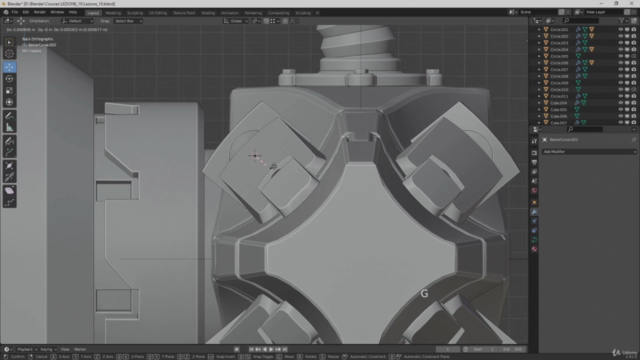Select the active Move tool

coord(9,67)
